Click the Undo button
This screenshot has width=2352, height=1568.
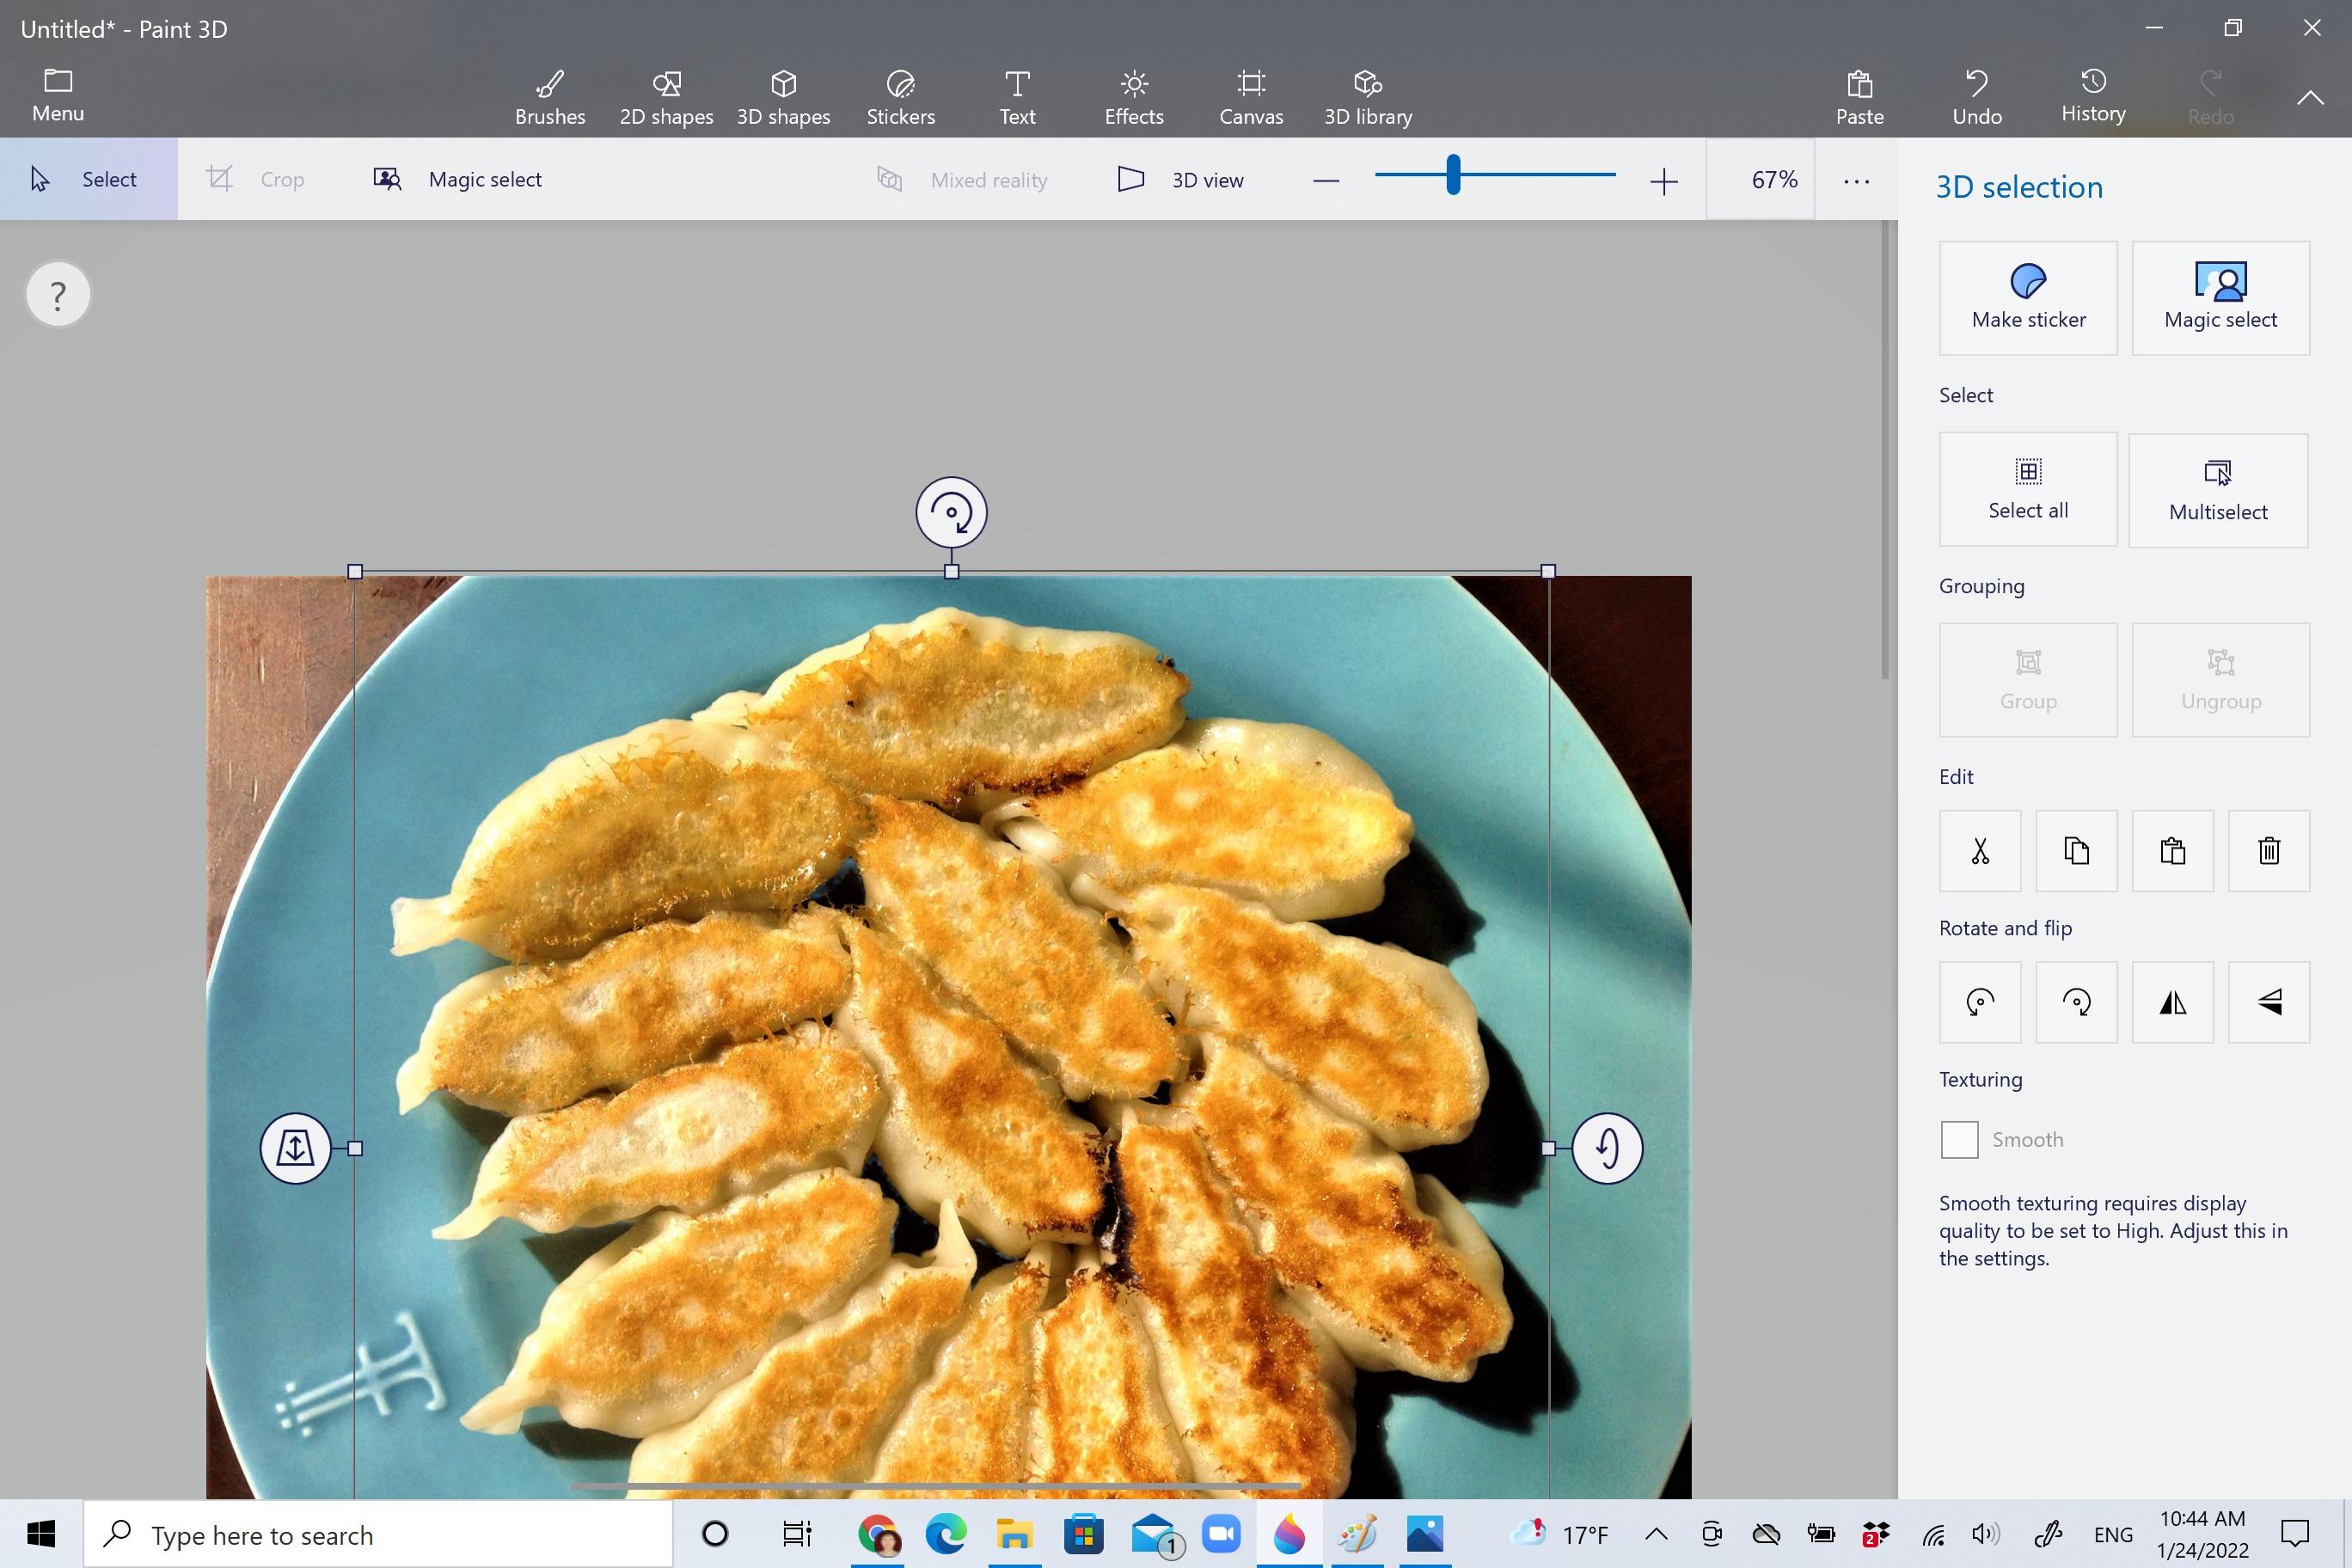click(1976, 97)
